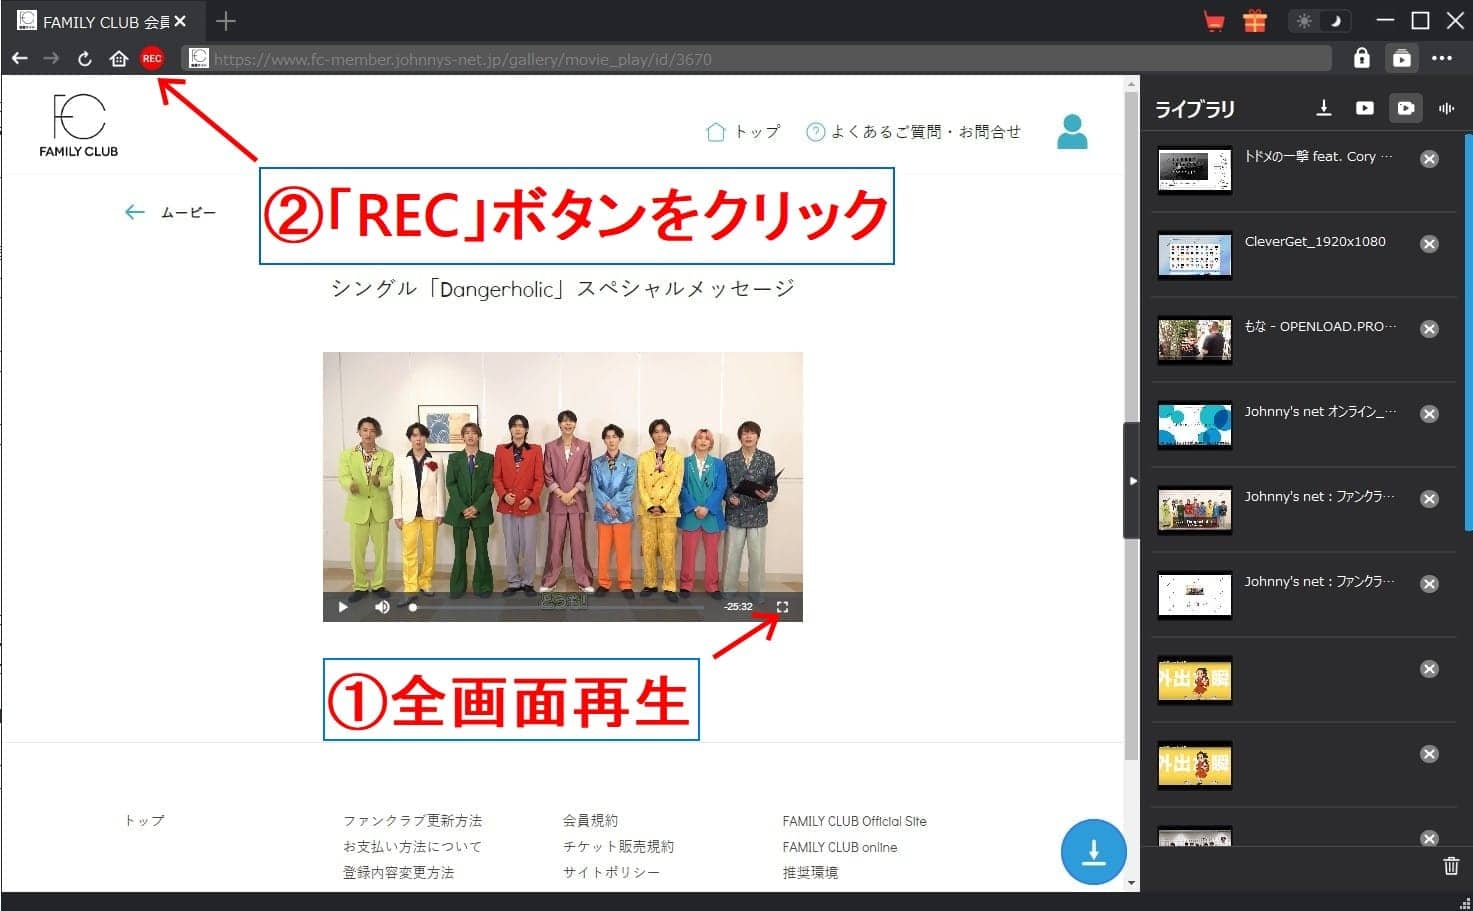Open the トドメの一撃 feat. Cory thumbnail

click(x=1194, y=171)
